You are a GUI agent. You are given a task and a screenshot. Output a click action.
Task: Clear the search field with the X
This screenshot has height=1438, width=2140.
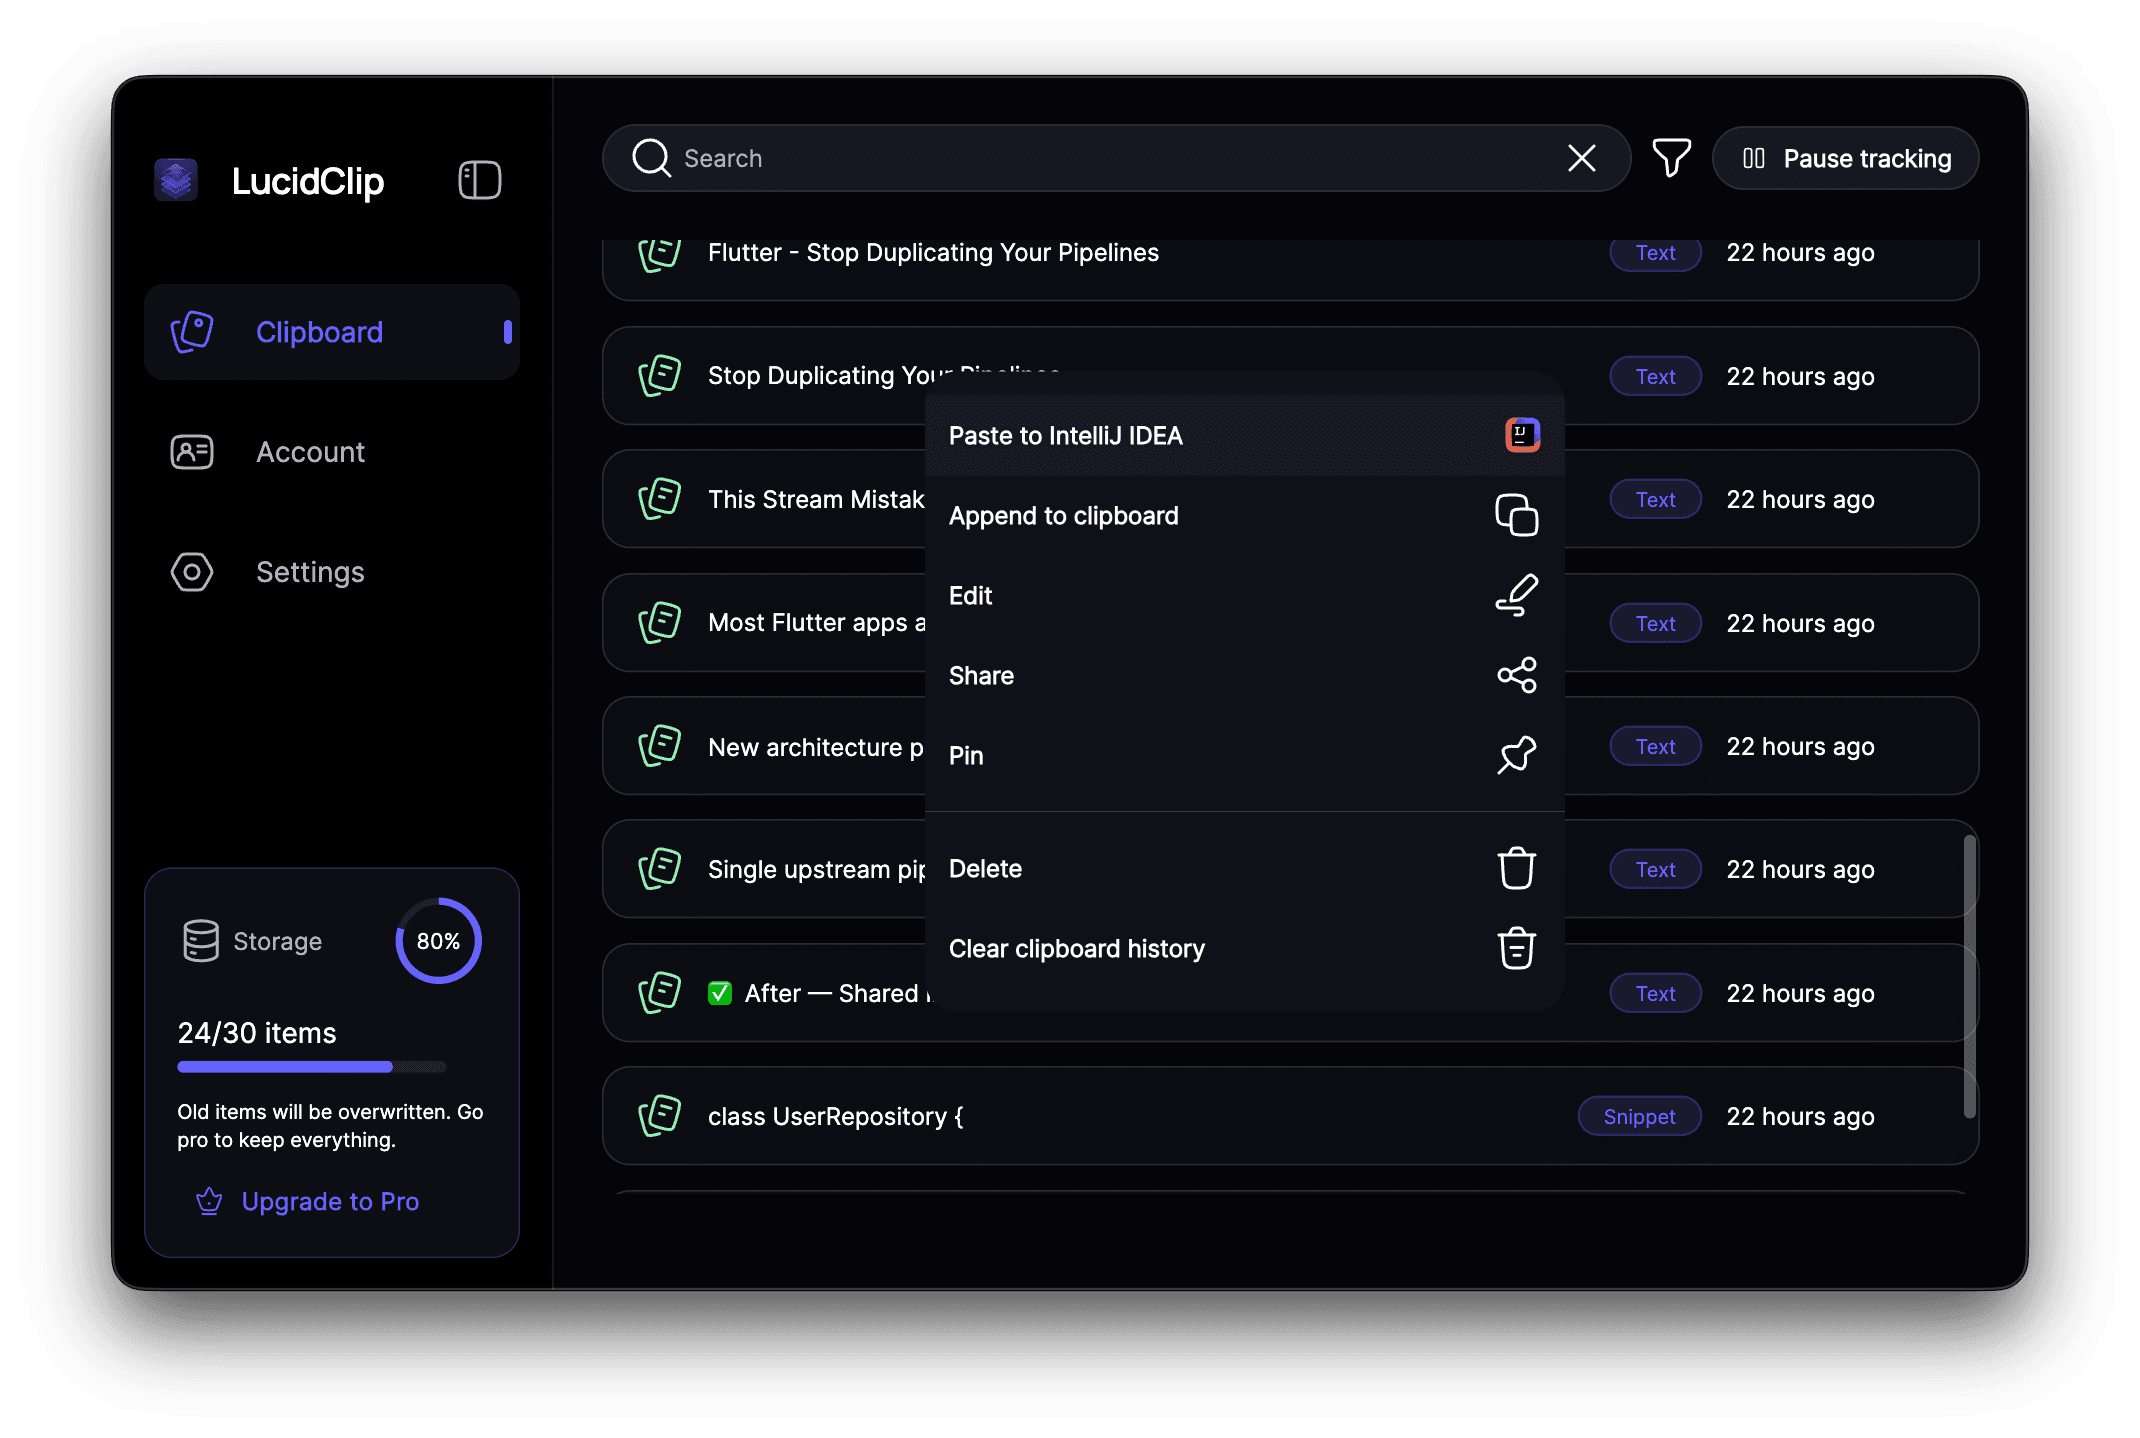pyautogui.click(x=1581, y=158)
